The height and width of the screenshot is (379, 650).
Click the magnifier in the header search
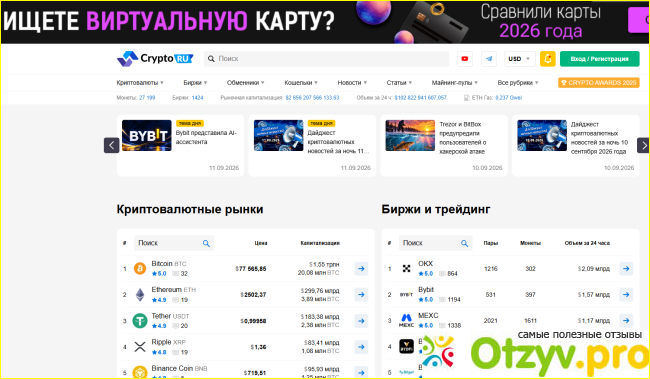point(211,59)
